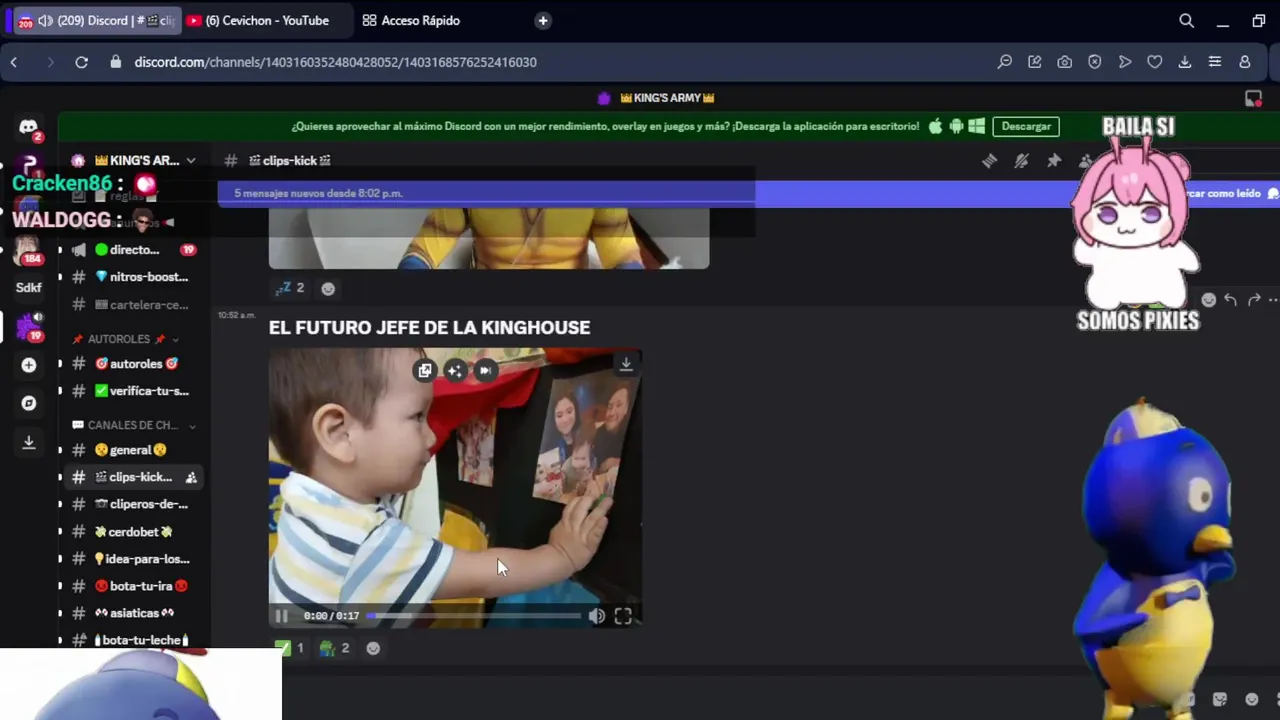Toggle the green check reaction with count 1
Screen dimensions: 1280x720
289,648
